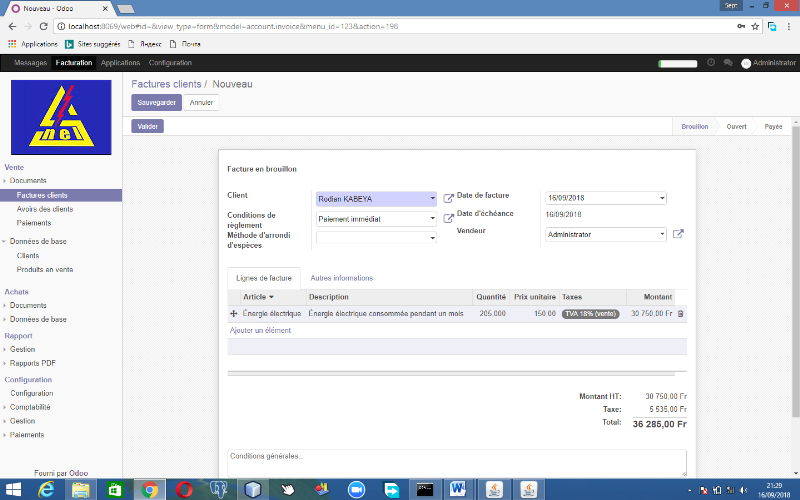Click the Conditions générales text field

click(457, 462)
